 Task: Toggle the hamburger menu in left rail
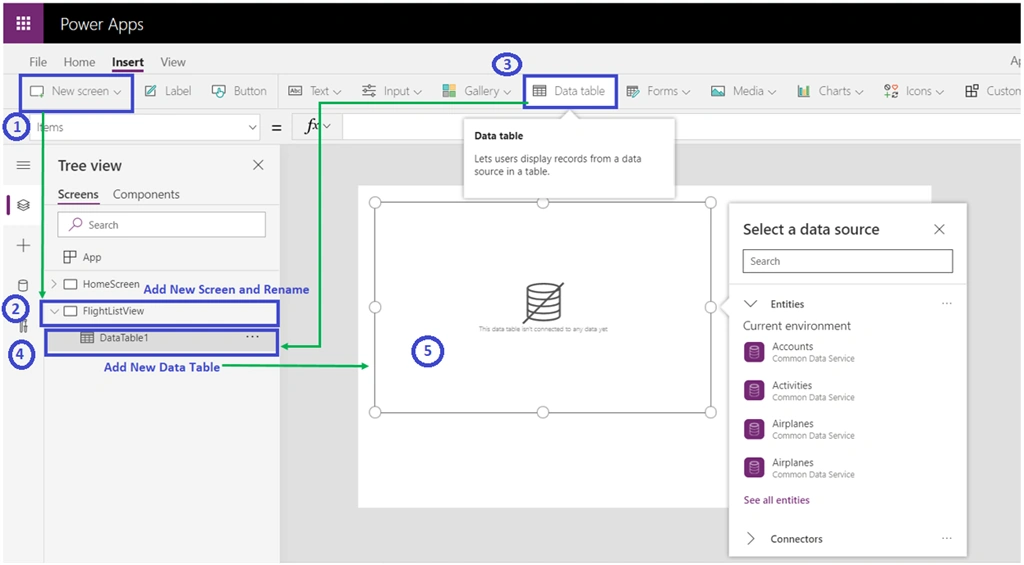[24, 165]
